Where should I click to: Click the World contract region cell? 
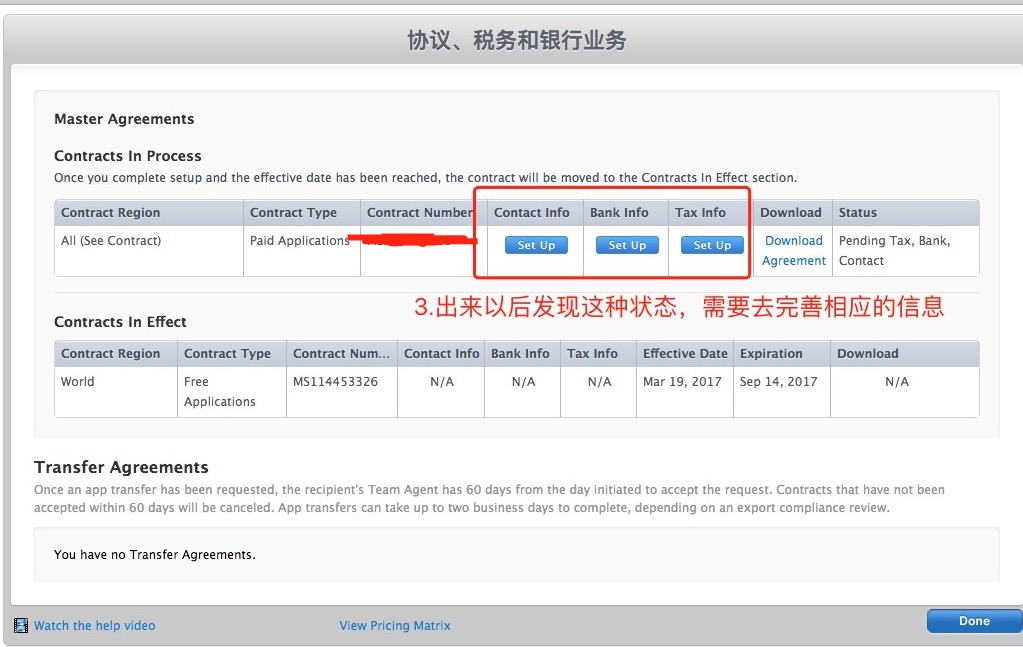[78, 382]
